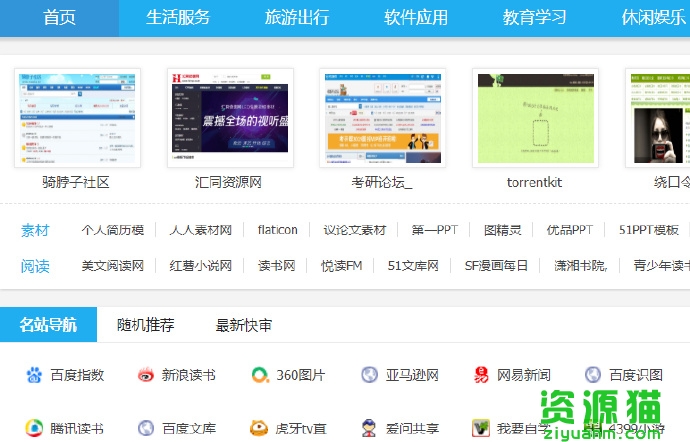Open the 红薯小说网 link

tap(201, 265)
